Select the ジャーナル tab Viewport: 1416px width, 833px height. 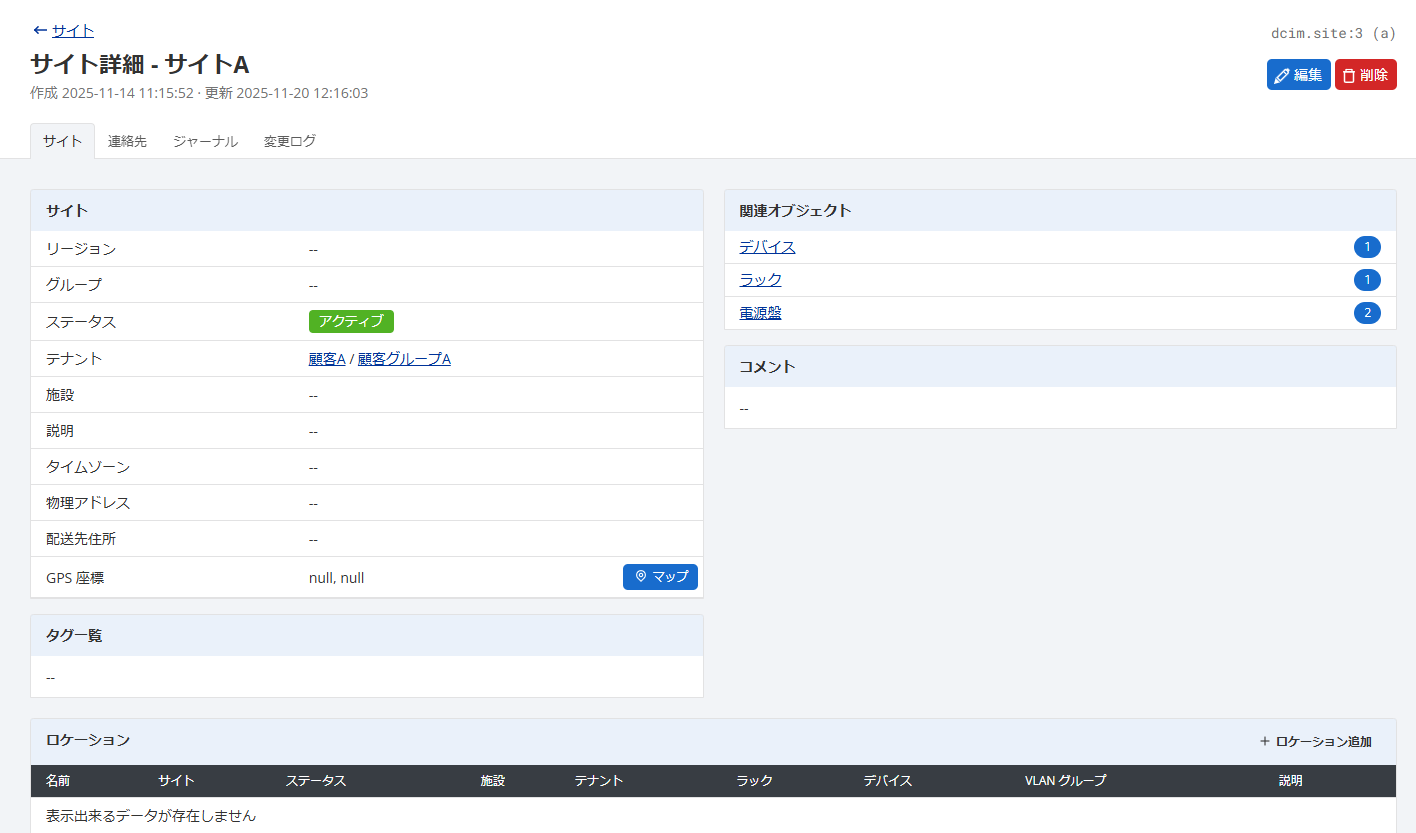204,141
